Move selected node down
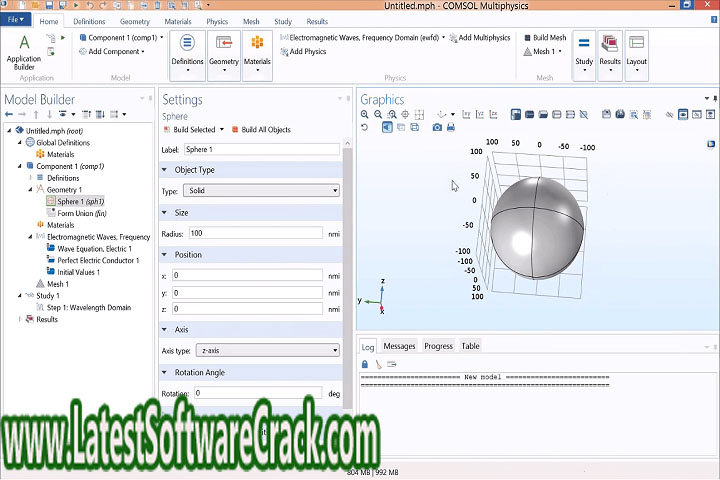Screen dimensions: 720x480 pos(49,114)
